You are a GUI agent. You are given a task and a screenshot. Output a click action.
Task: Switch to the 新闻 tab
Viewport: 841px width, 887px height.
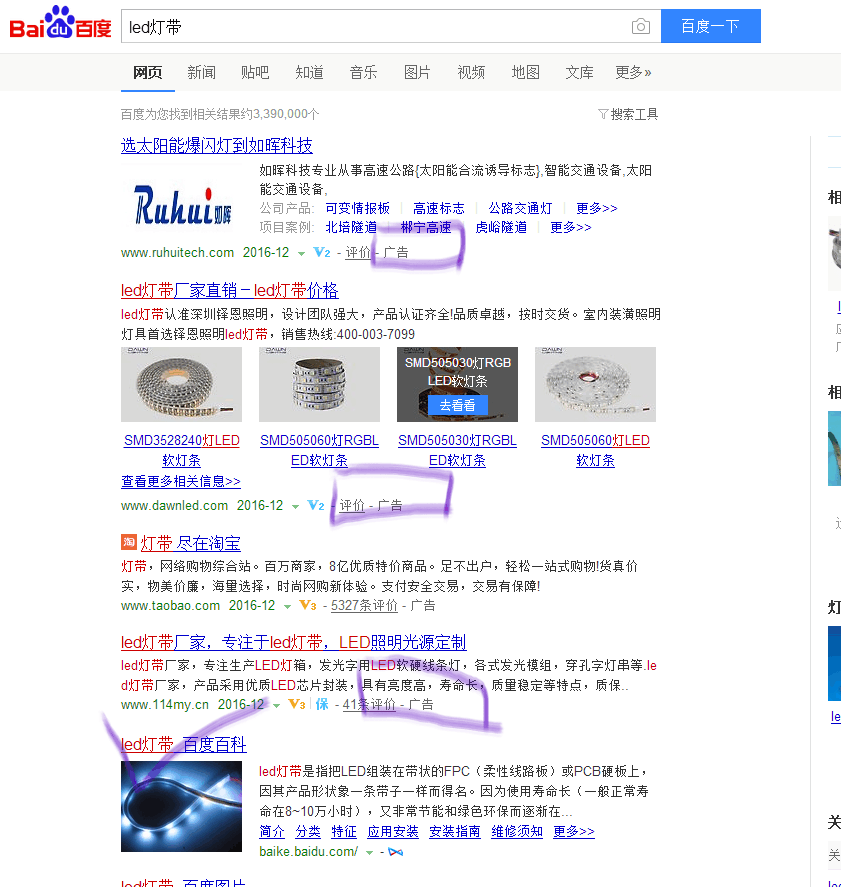tap(202, 72)
